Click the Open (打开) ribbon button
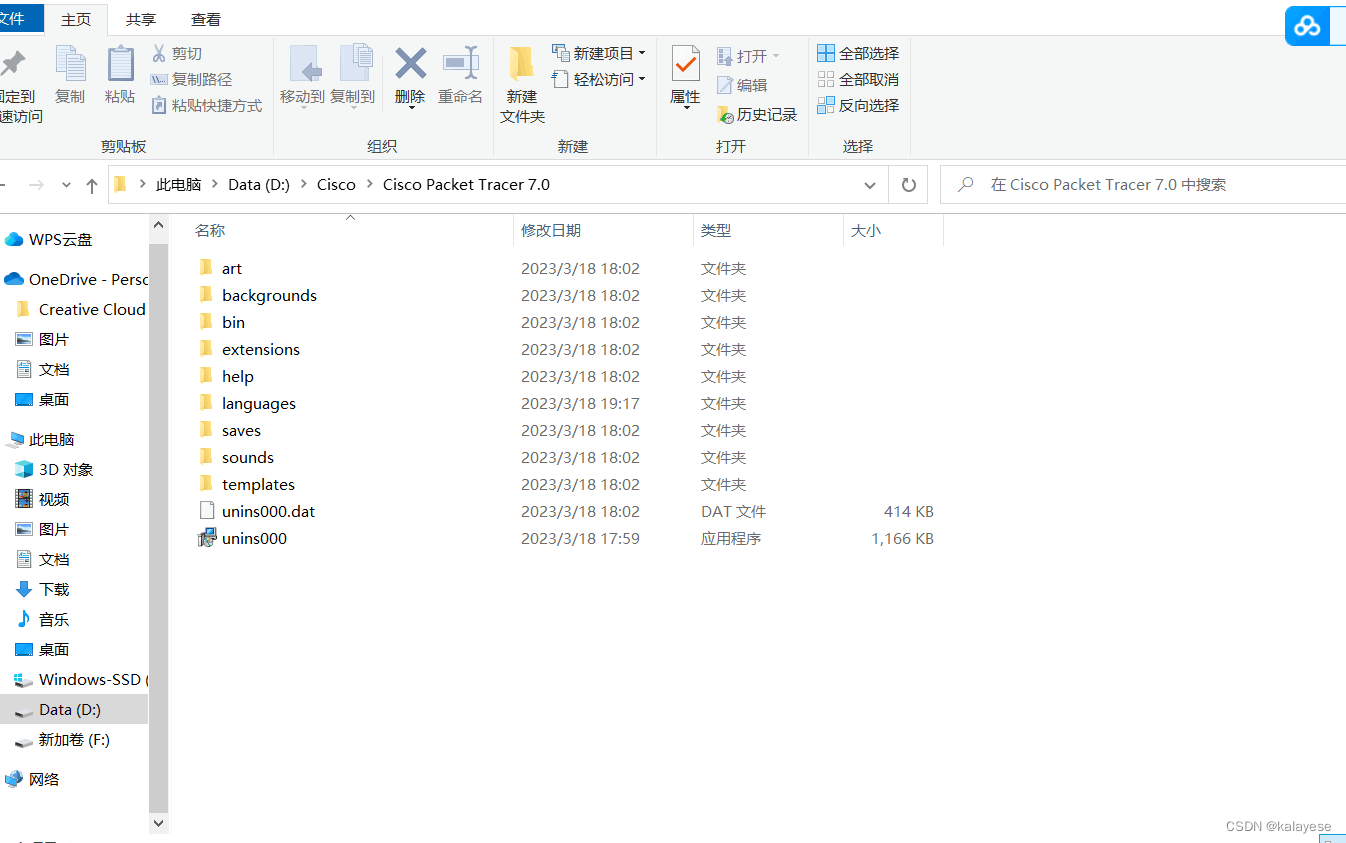Image resolution: width=1346 pixels, height=843 pixels. (748, 56)
